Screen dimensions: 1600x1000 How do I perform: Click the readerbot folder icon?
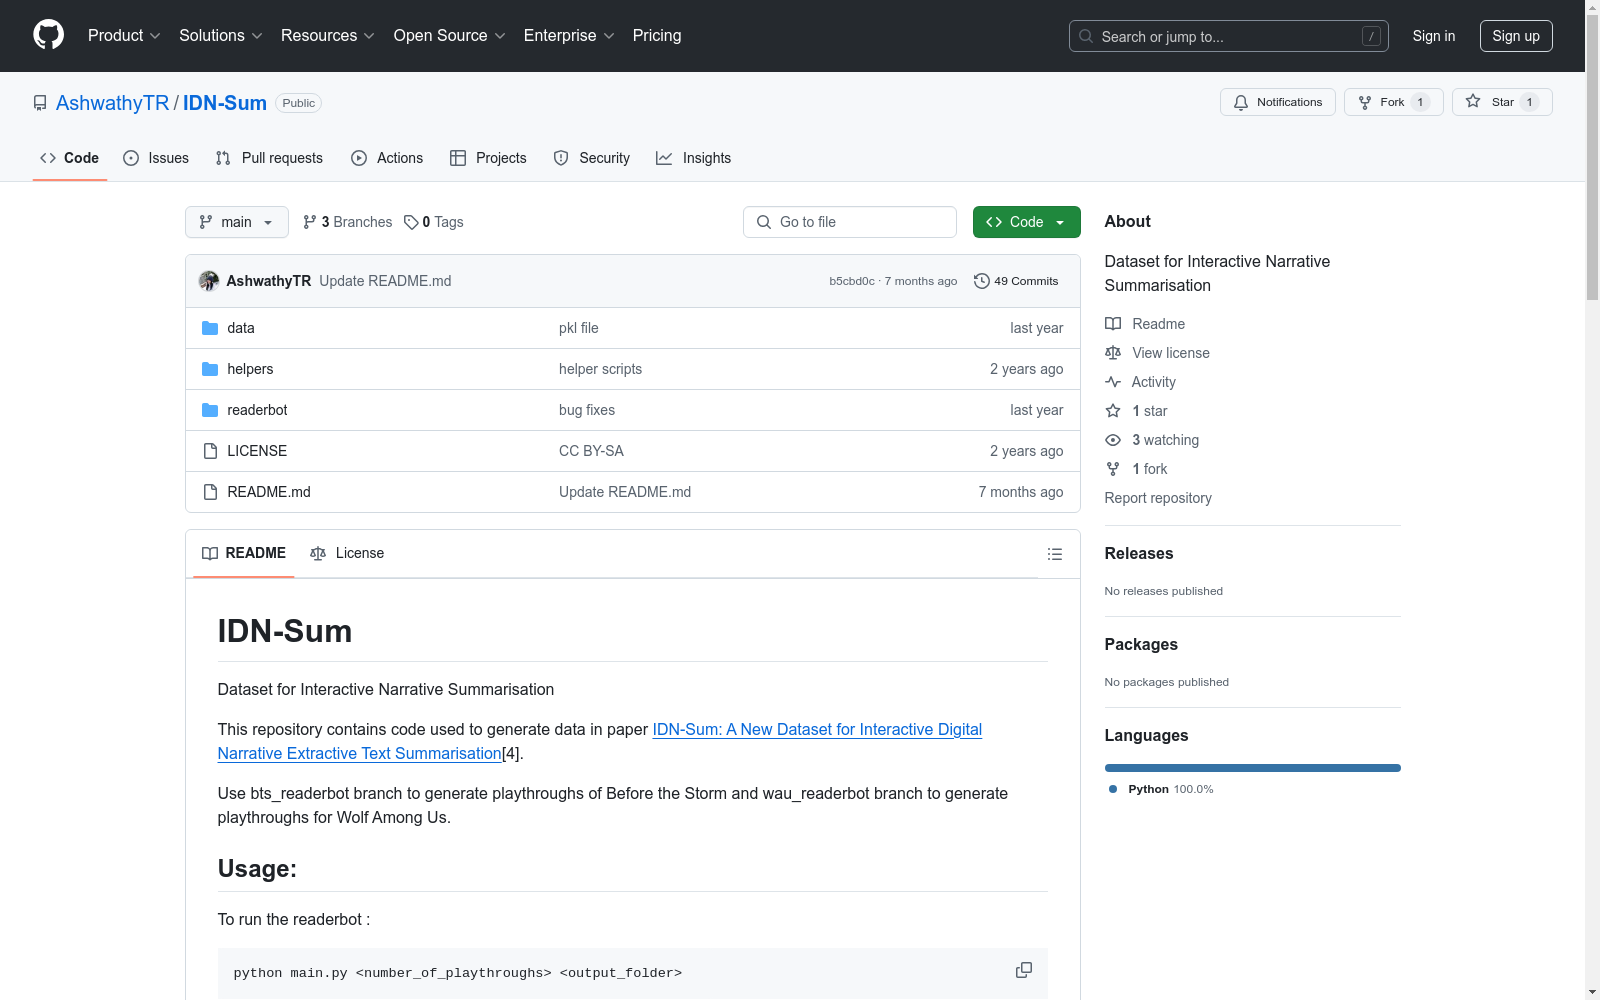pyautogui.click(x=210, y=410)
